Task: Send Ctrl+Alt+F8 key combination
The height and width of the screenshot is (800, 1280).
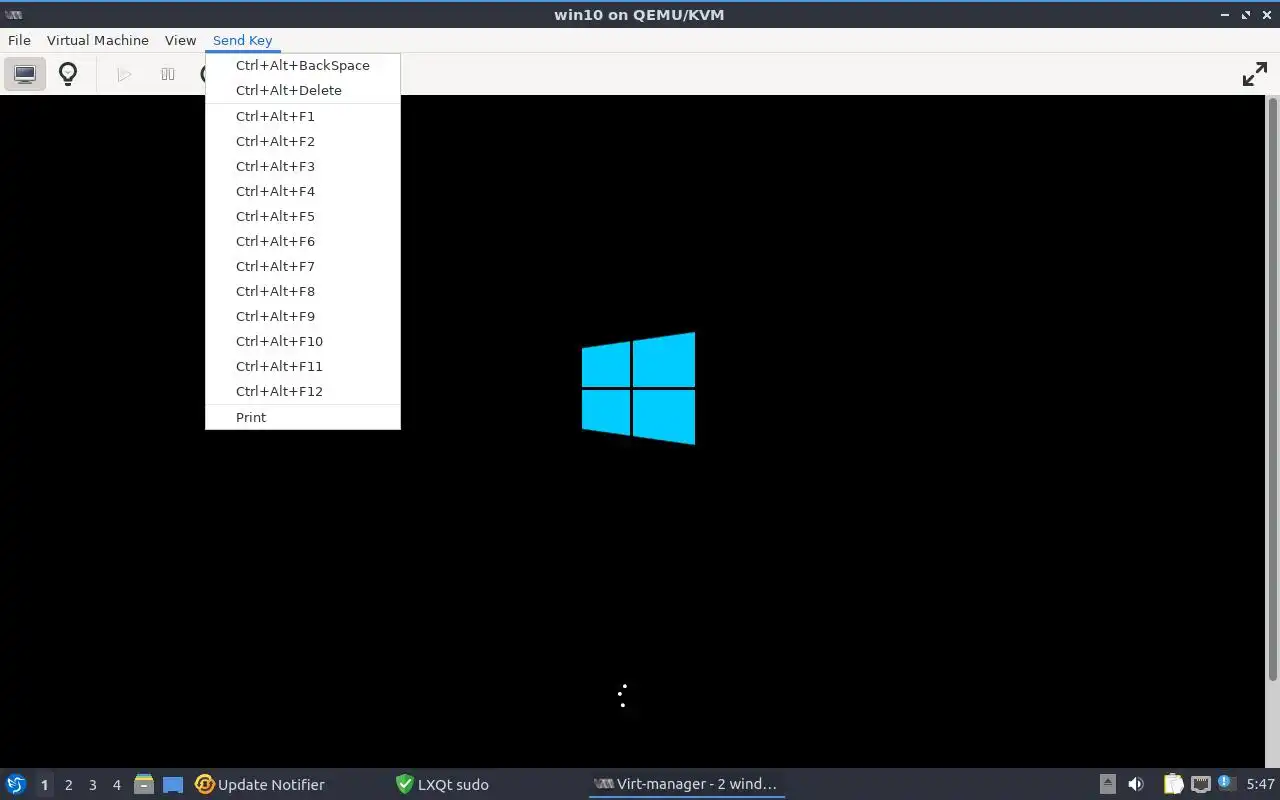Action: pos(303,291)
